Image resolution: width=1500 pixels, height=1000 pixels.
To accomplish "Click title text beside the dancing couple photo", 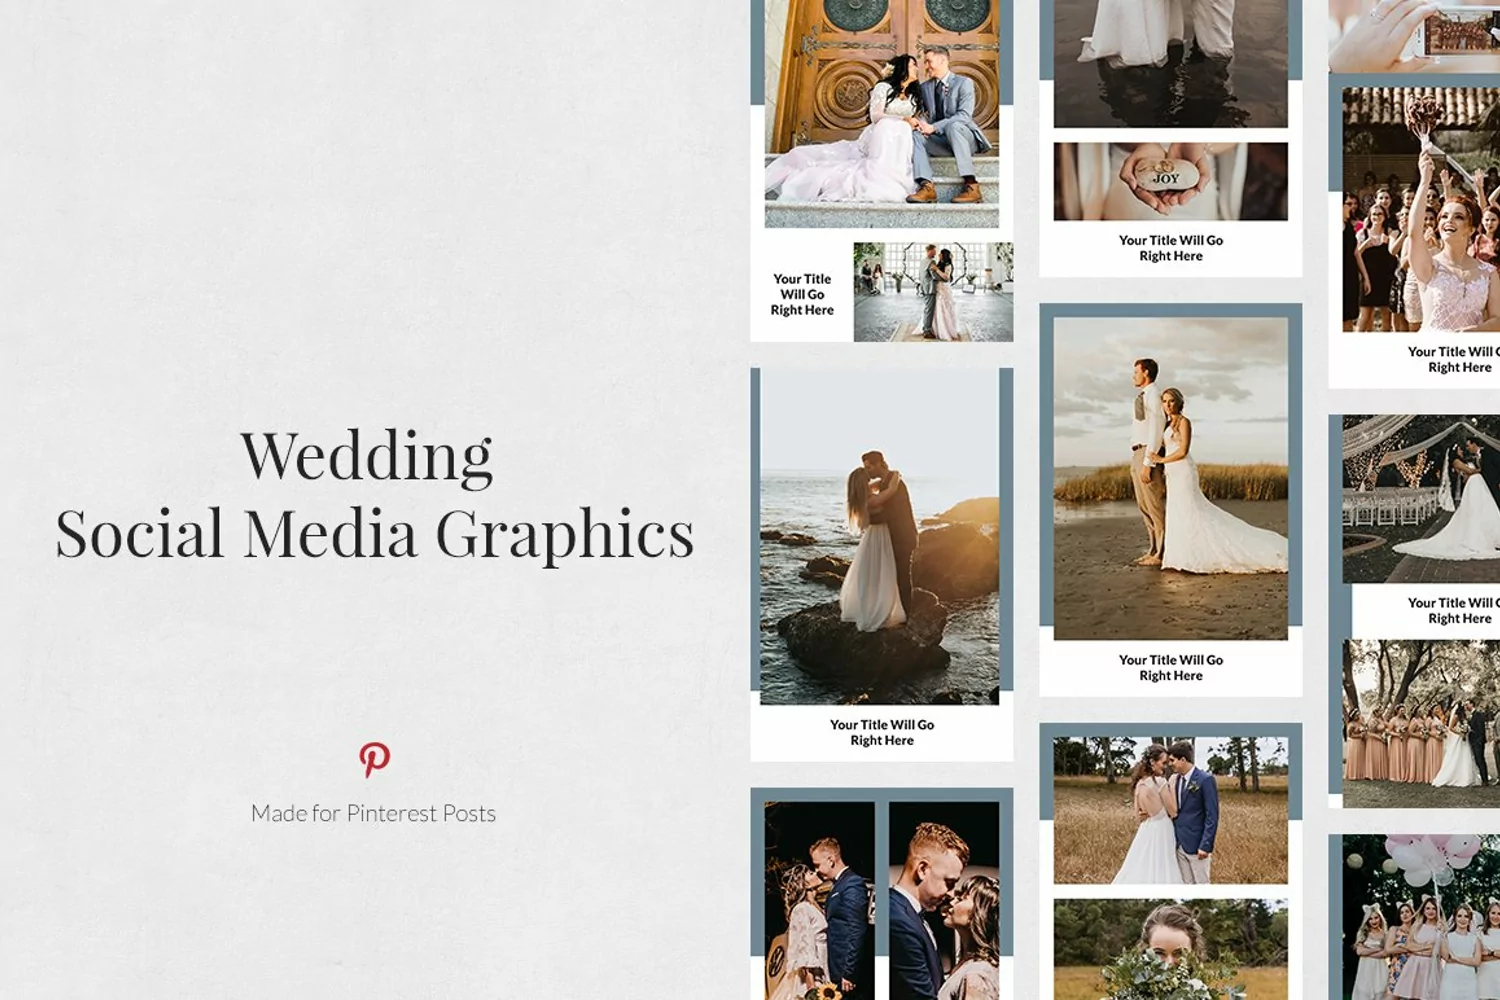I will point(802,294).
